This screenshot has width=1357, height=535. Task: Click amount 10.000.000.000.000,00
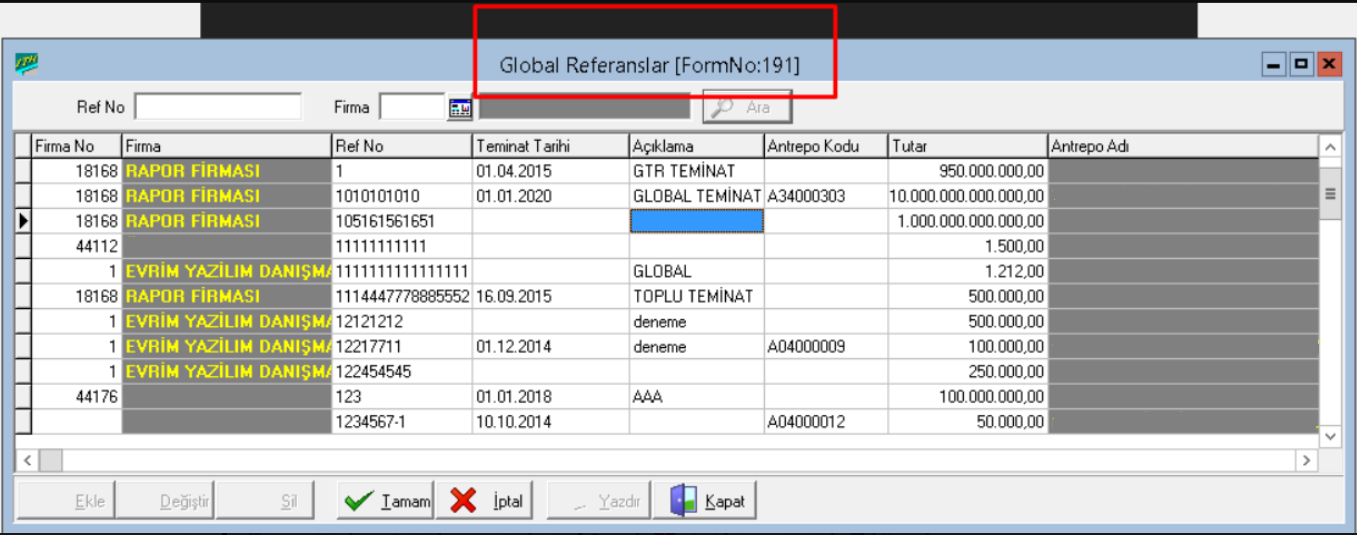(x=968, y=196)
